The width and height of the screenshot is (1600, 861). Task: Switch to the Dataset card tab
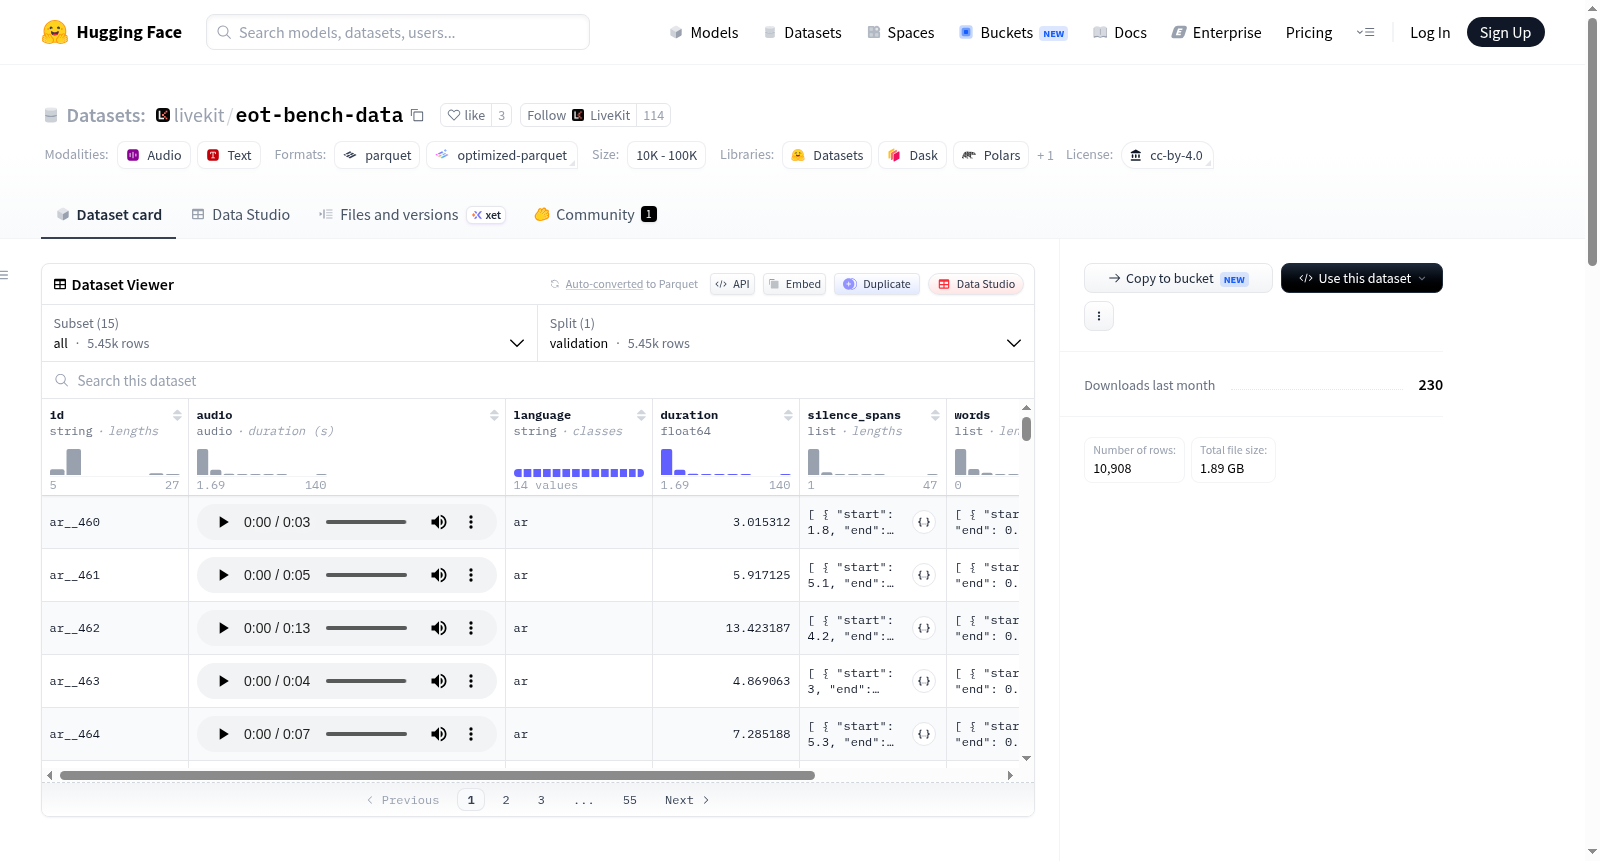coord(109,215)
